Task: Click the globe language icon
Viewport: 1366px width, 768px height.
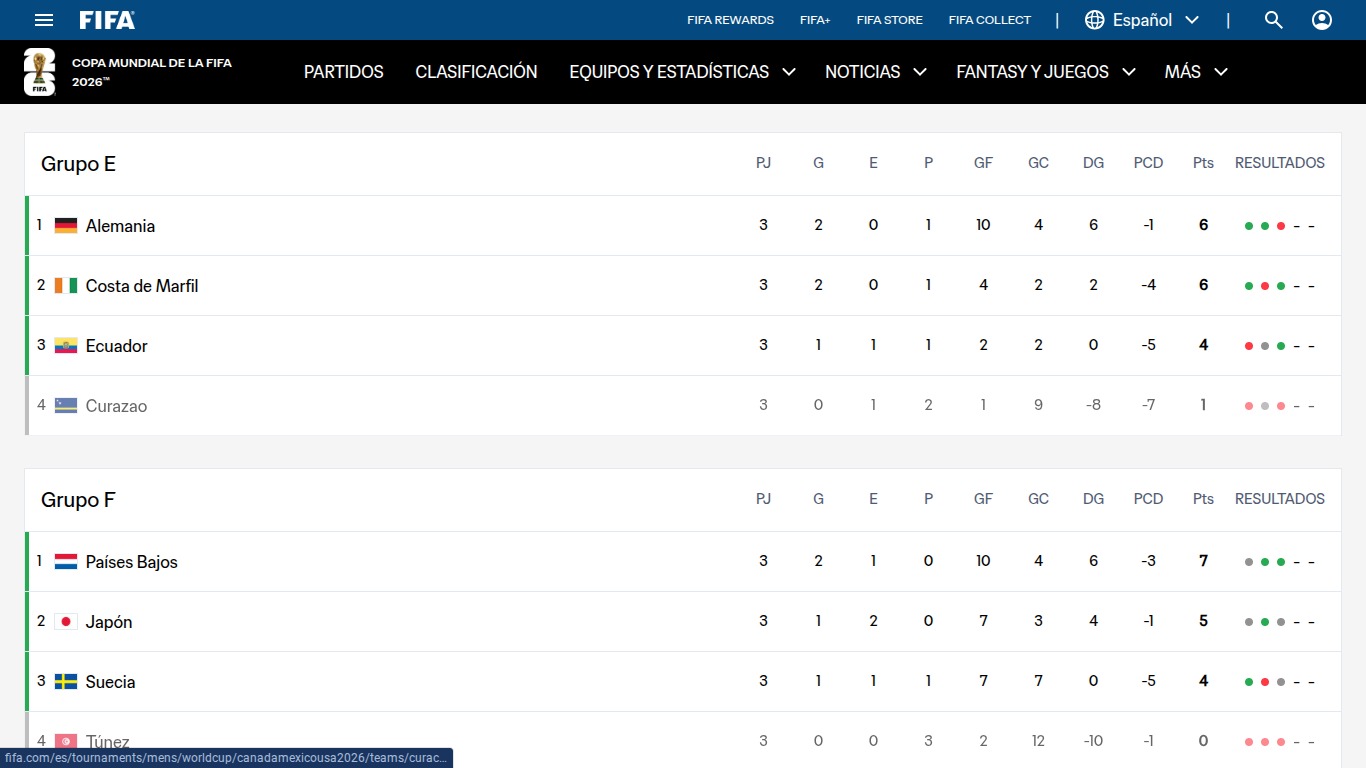Action: [1095, 20]
